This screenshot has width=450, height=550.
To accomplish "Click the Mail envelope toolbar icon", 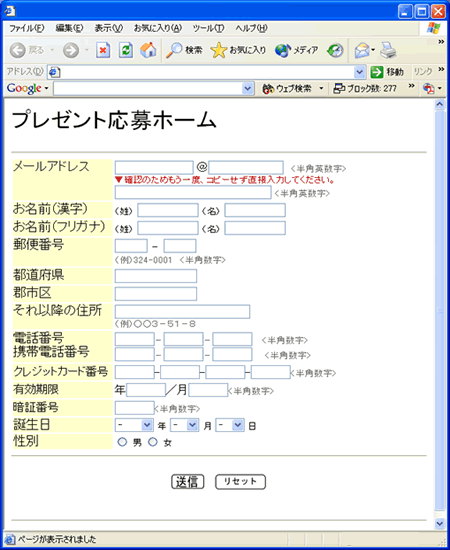I will click(x=362, y=50).
